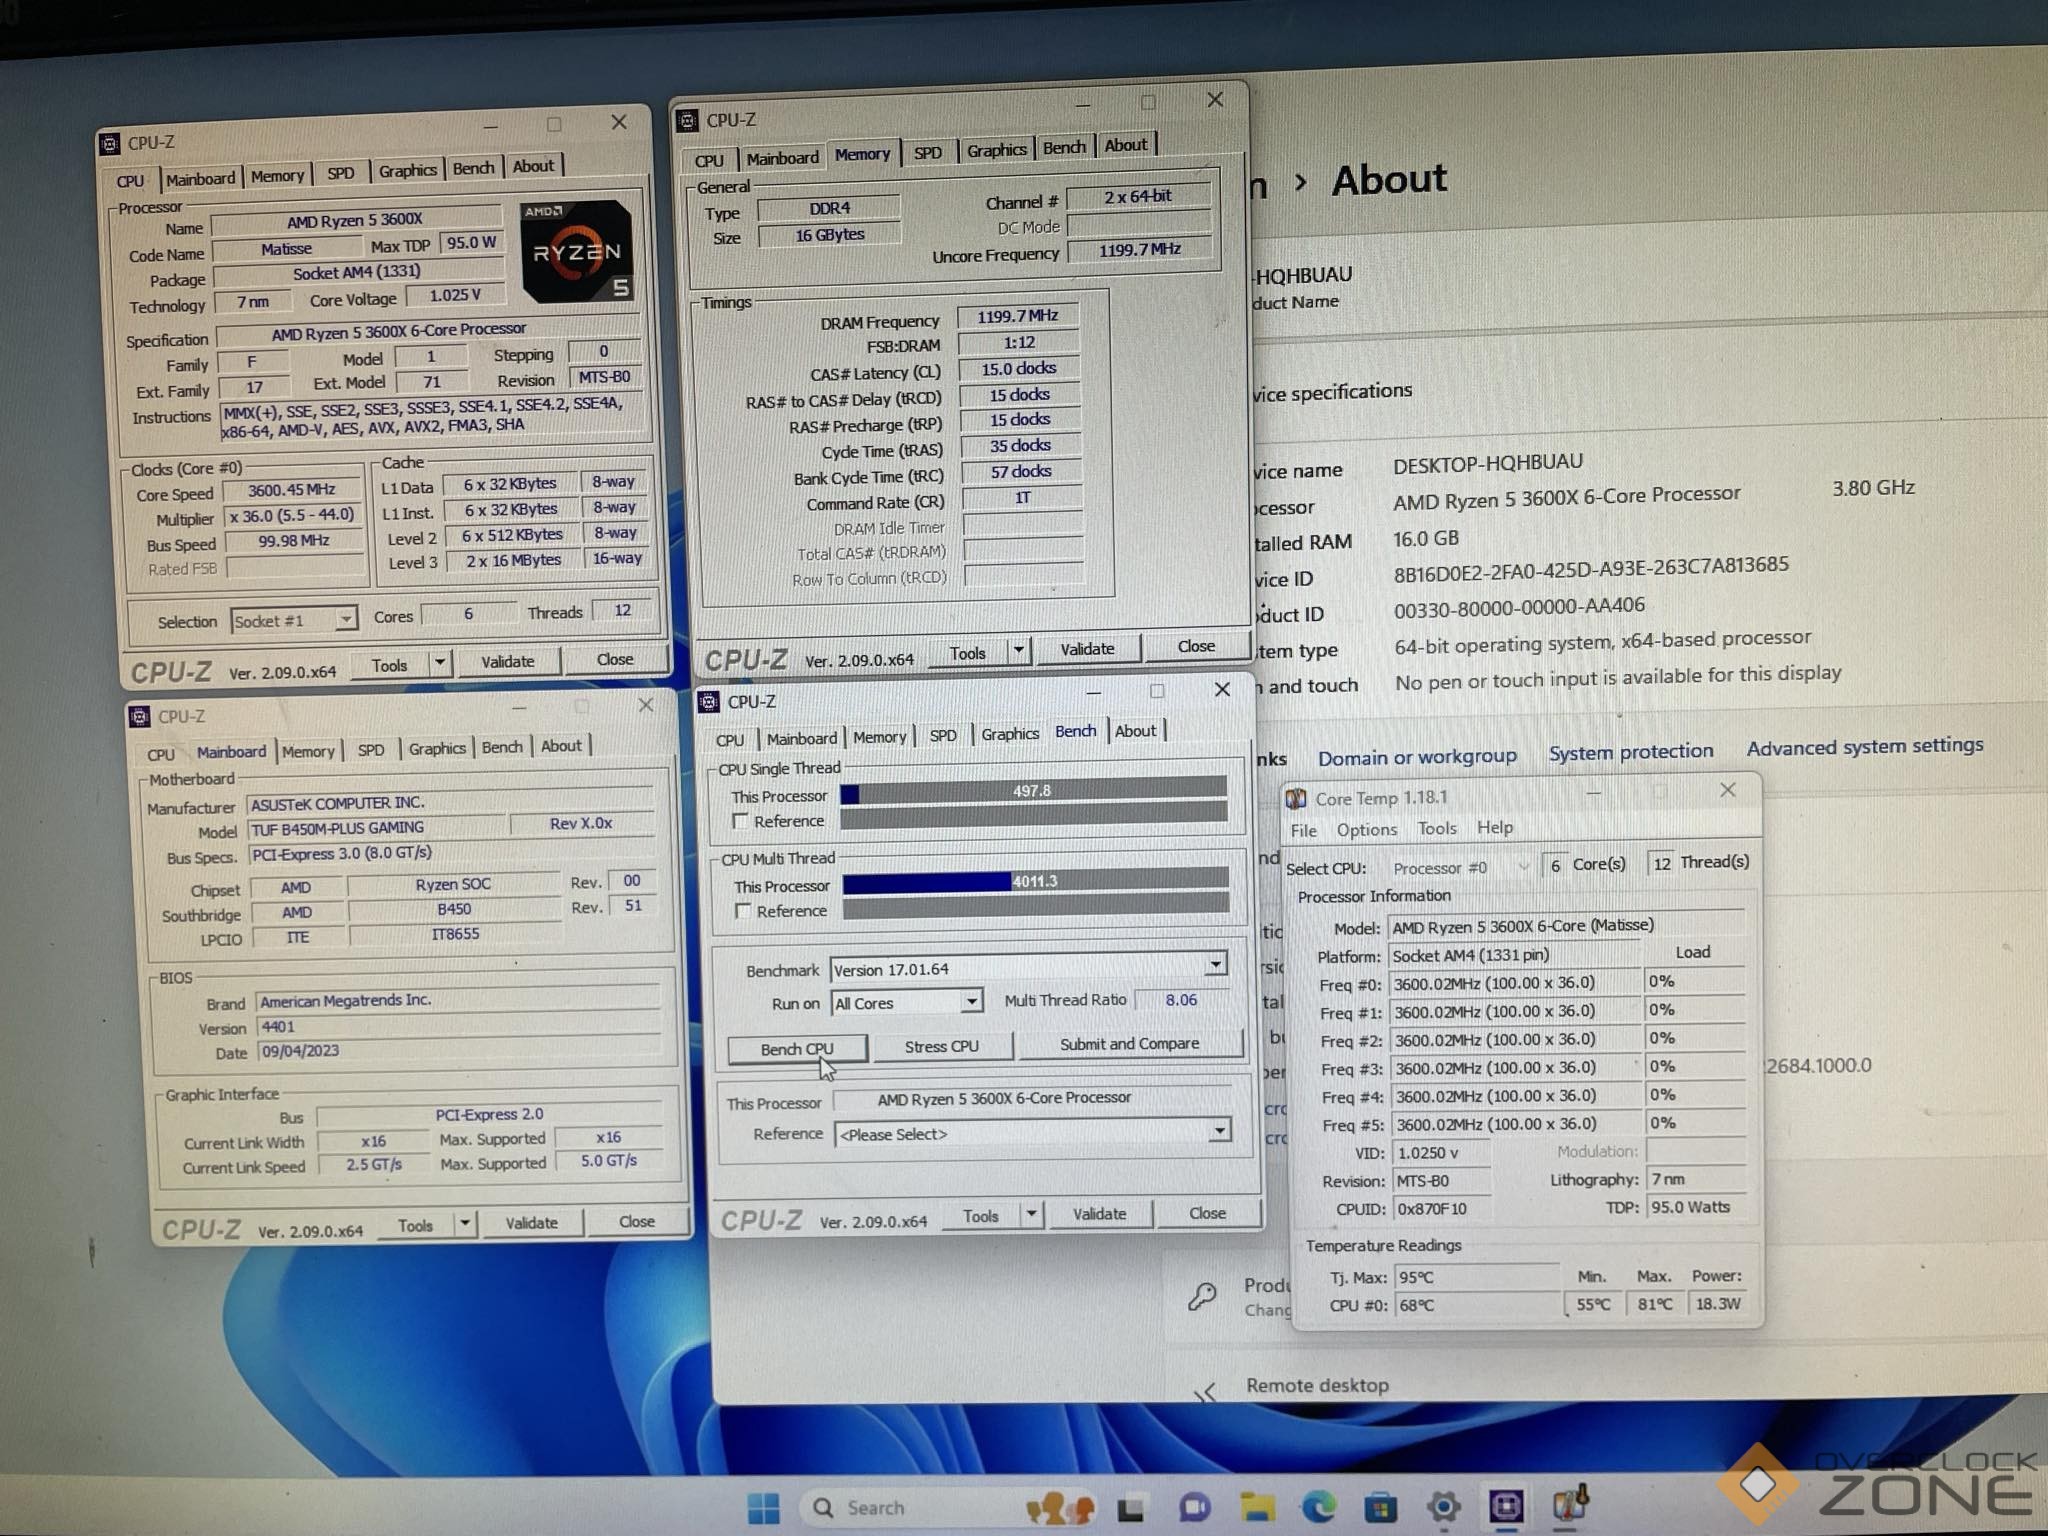This screenshot has width=2048, height=1536.
Task: Expand the Benchmark version dropdown
Action: 1215,965
